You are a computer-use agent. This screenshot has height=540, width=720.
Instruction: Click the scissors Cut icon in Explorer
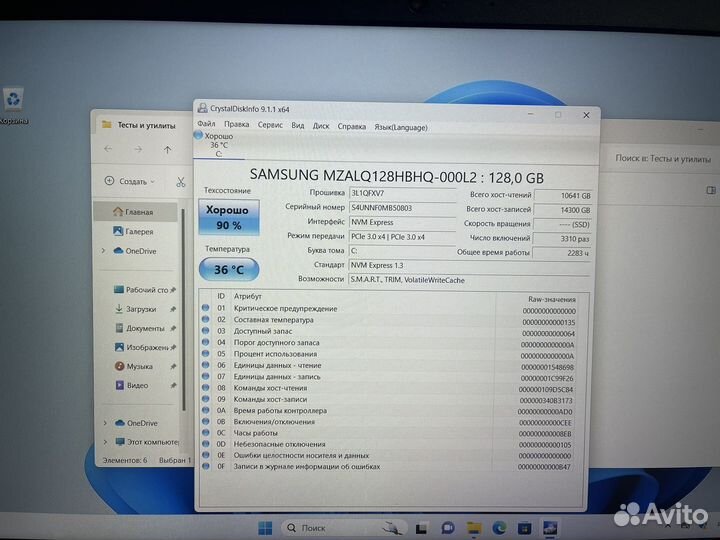tap(180, 182)
